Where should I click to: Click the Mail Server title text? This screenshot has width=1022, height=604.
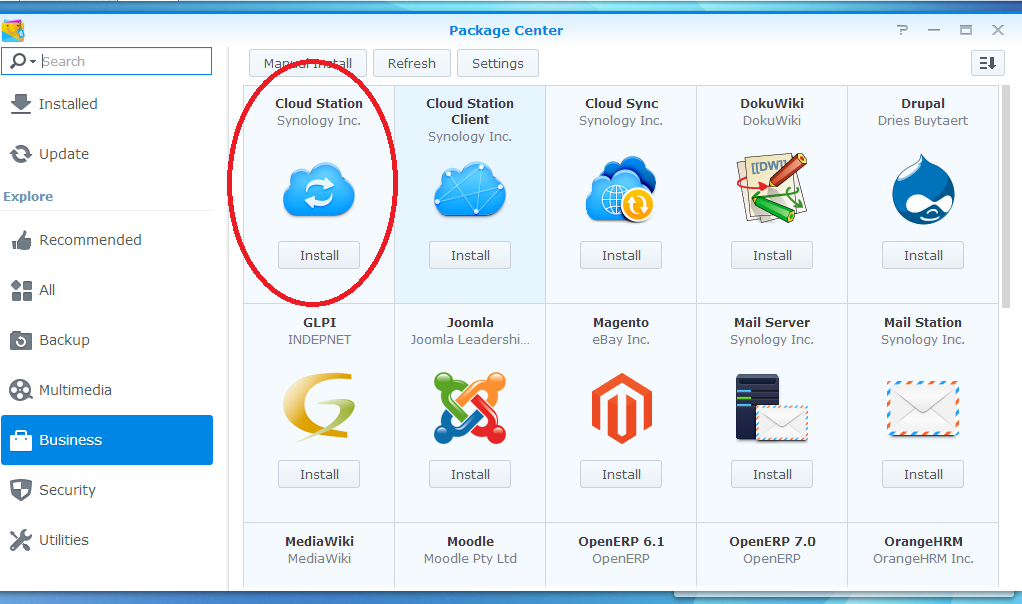772,323
